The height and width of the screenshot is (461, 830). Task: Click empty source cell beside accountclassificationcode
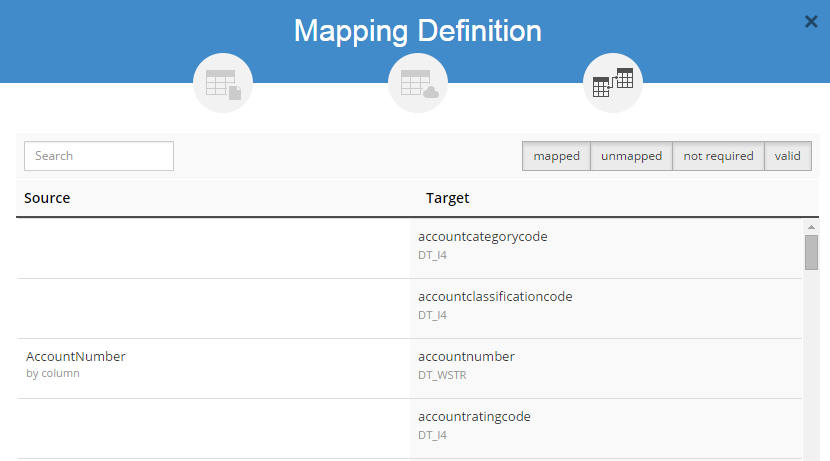[x=213, y=308]
